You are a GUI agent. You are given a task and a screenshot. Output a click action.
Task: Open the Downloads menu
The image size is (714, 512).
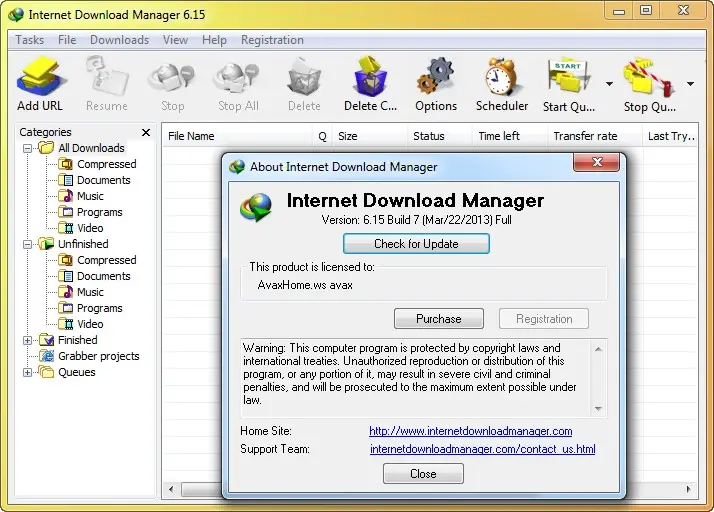(x=119, y=40)
